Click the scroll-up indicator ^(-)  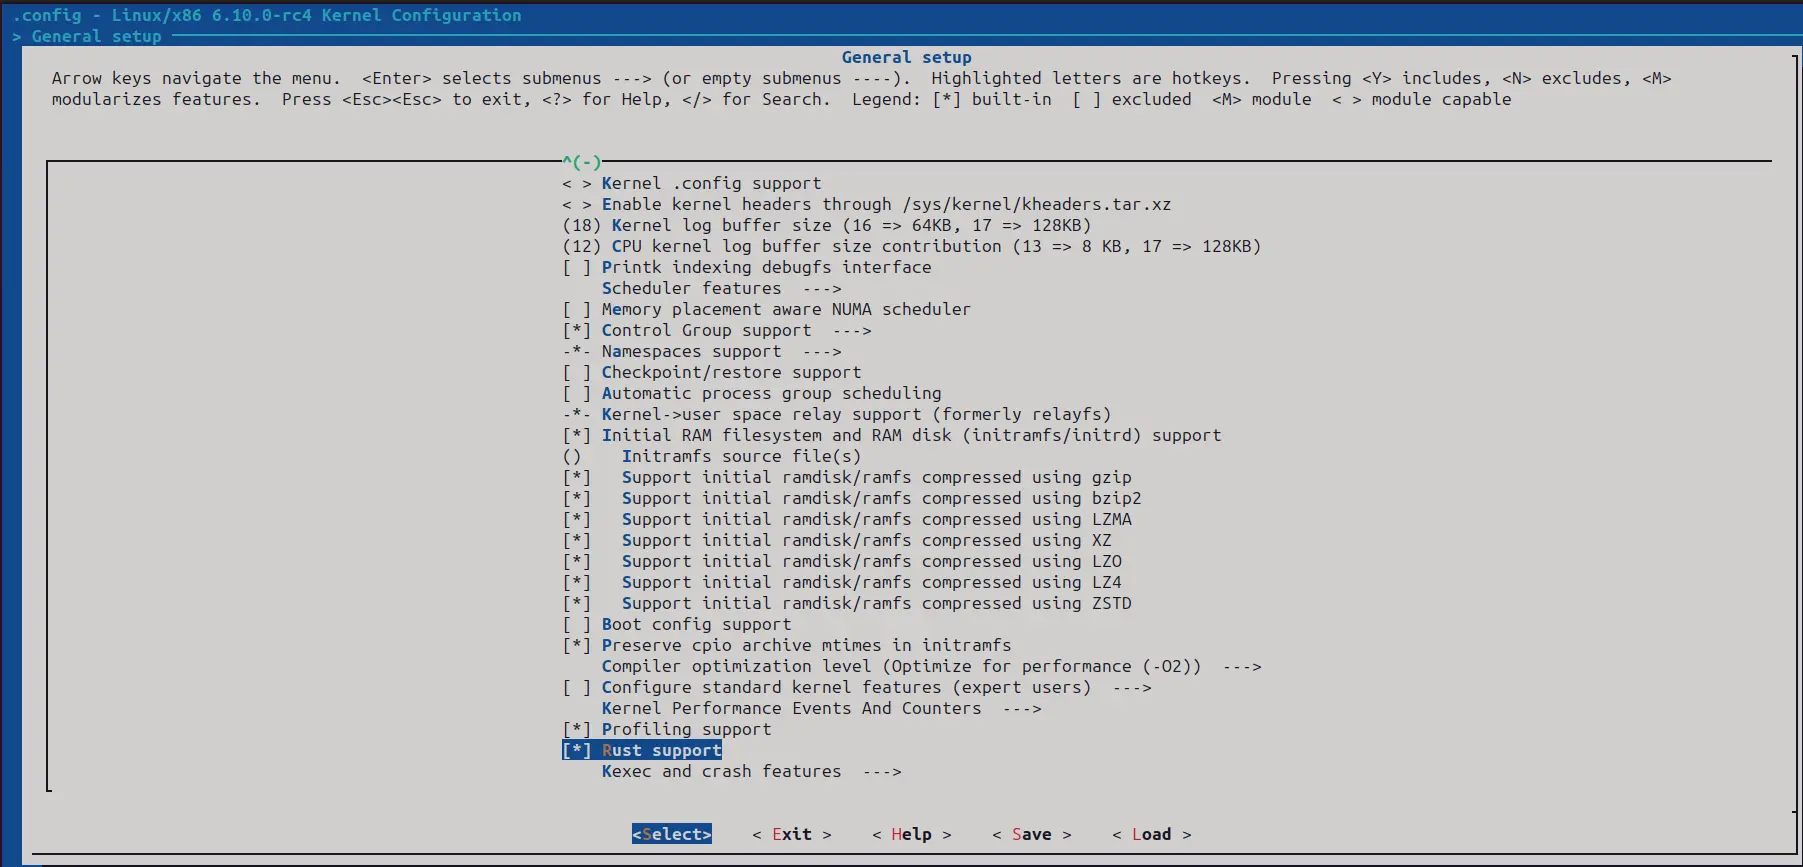pyautogui.click(x=582, y=161)
